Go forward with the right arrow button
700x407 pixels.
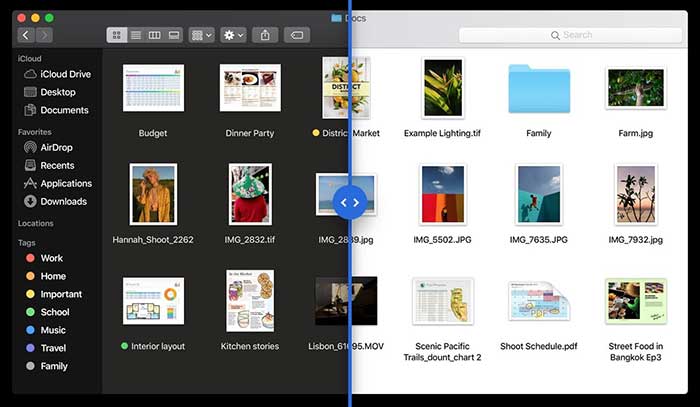[x=44, y=35]
